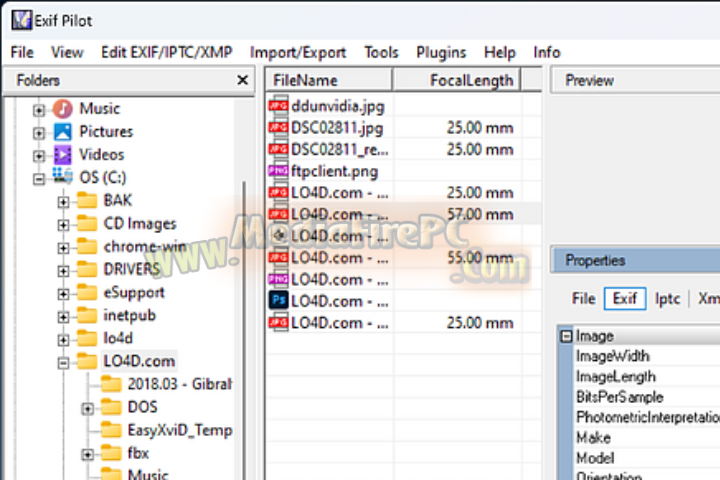This screenshot has height=480, width=720.
Task: Expand the Pictures folder node
Action: pos(39,133)
